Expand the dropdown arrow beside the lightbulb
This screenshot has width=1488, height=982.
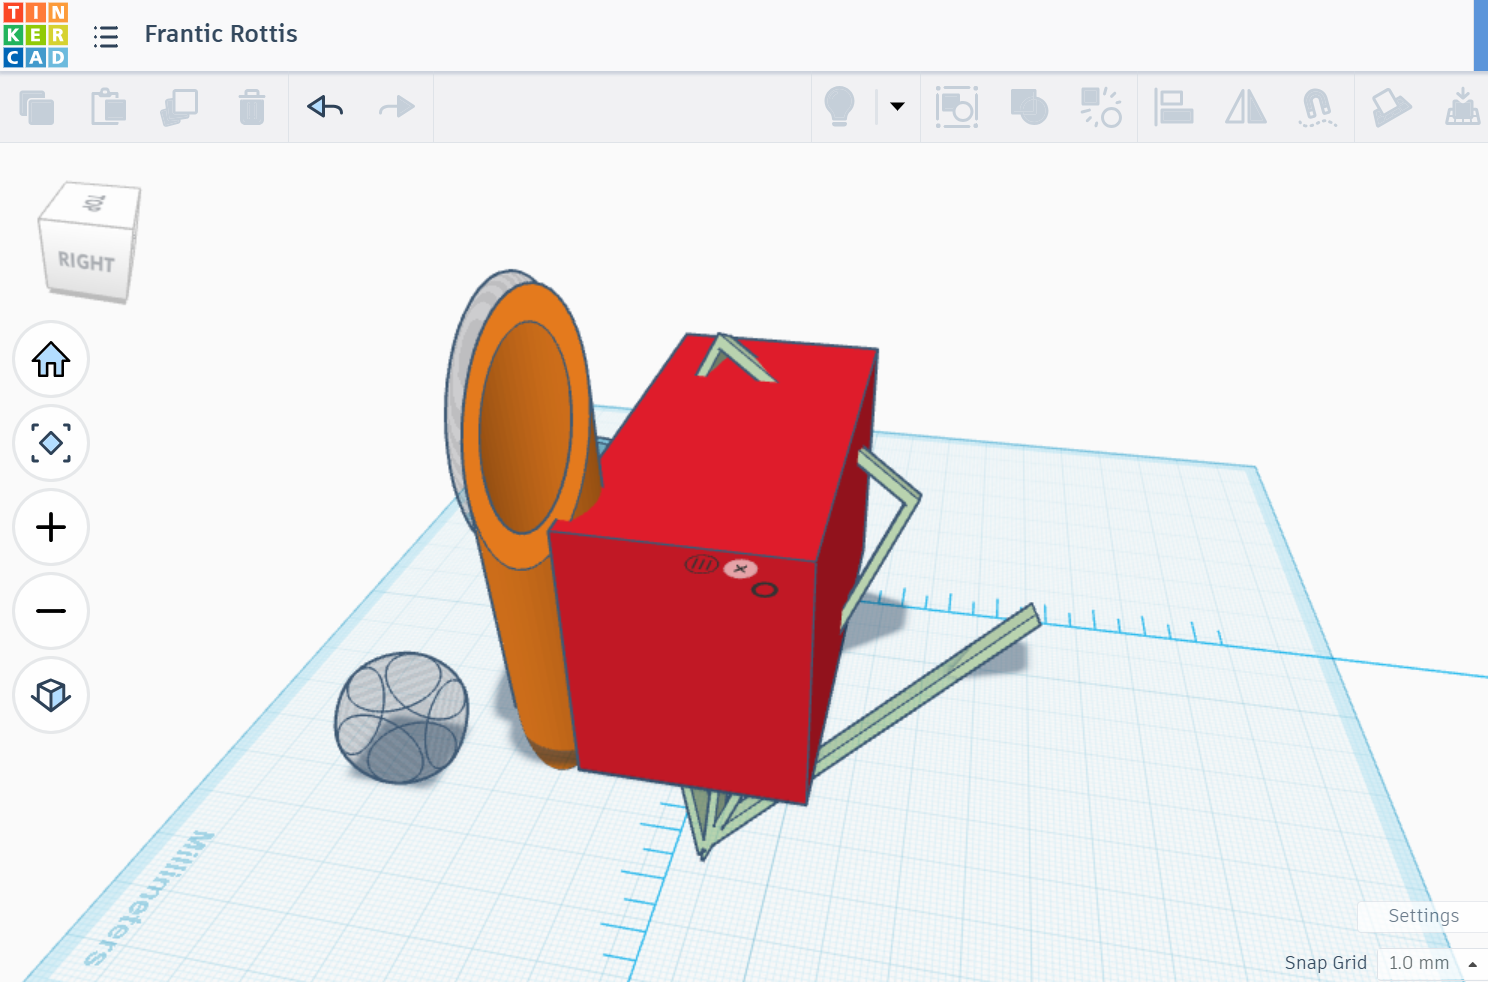pyautogui.click(x=897, y=106)
